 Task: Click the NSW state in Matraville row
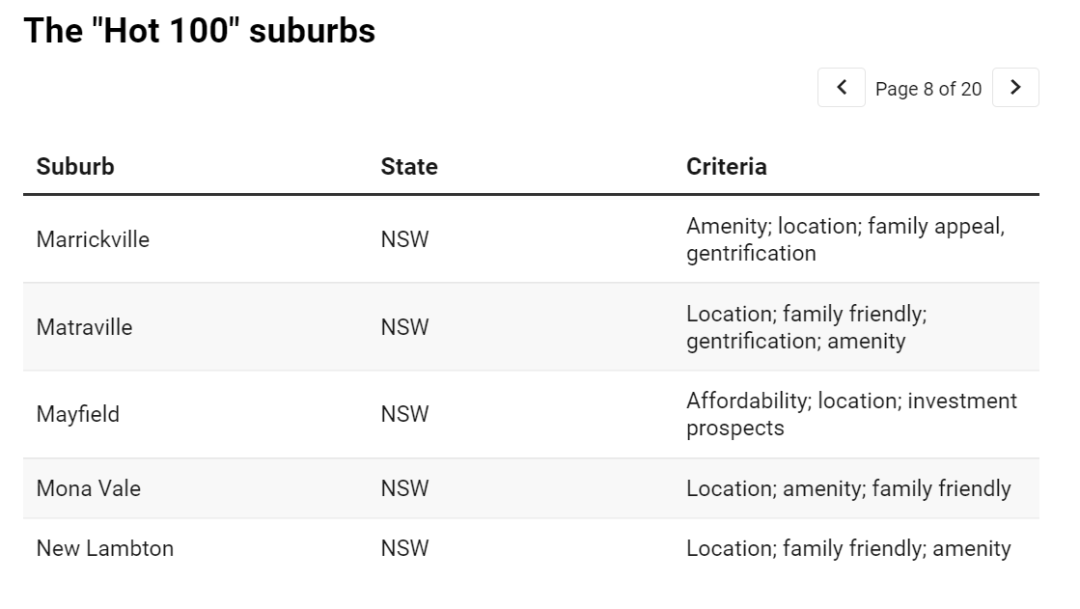(x=404, y=327)
